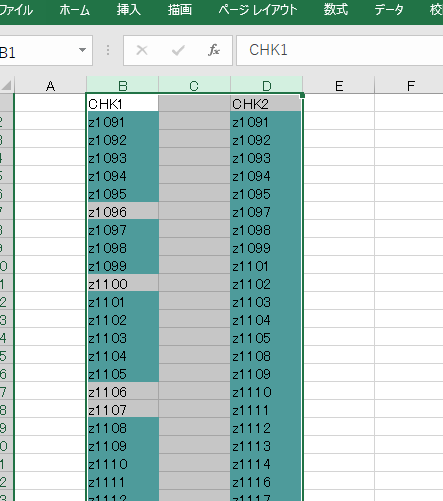This screenshot has height=501, width=443.
Task: Select z1091 in column B
Action: coord(123,122)
